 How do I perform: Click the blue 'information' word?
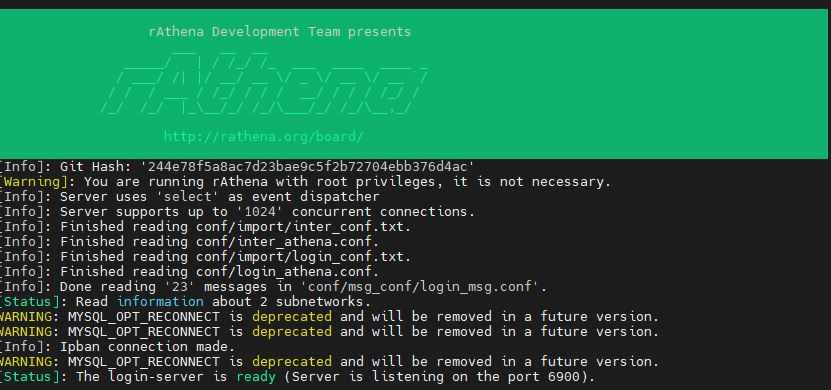[x=160, y=302]
